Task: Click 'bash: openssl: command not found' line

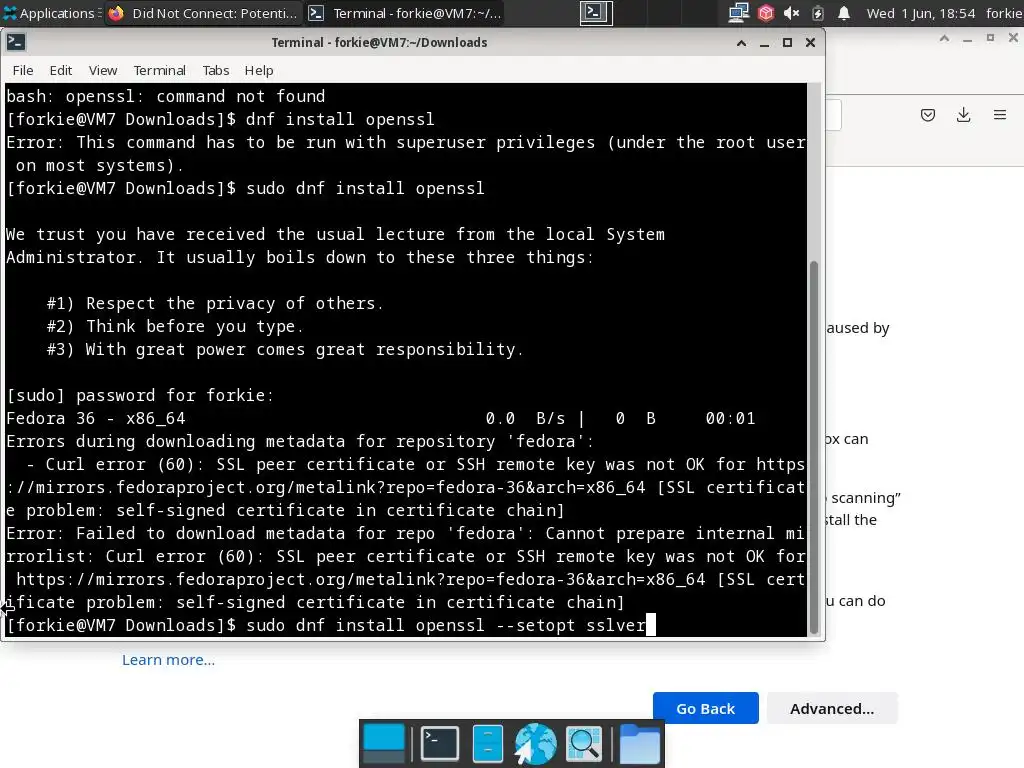Action: click(x=166, y=96)
